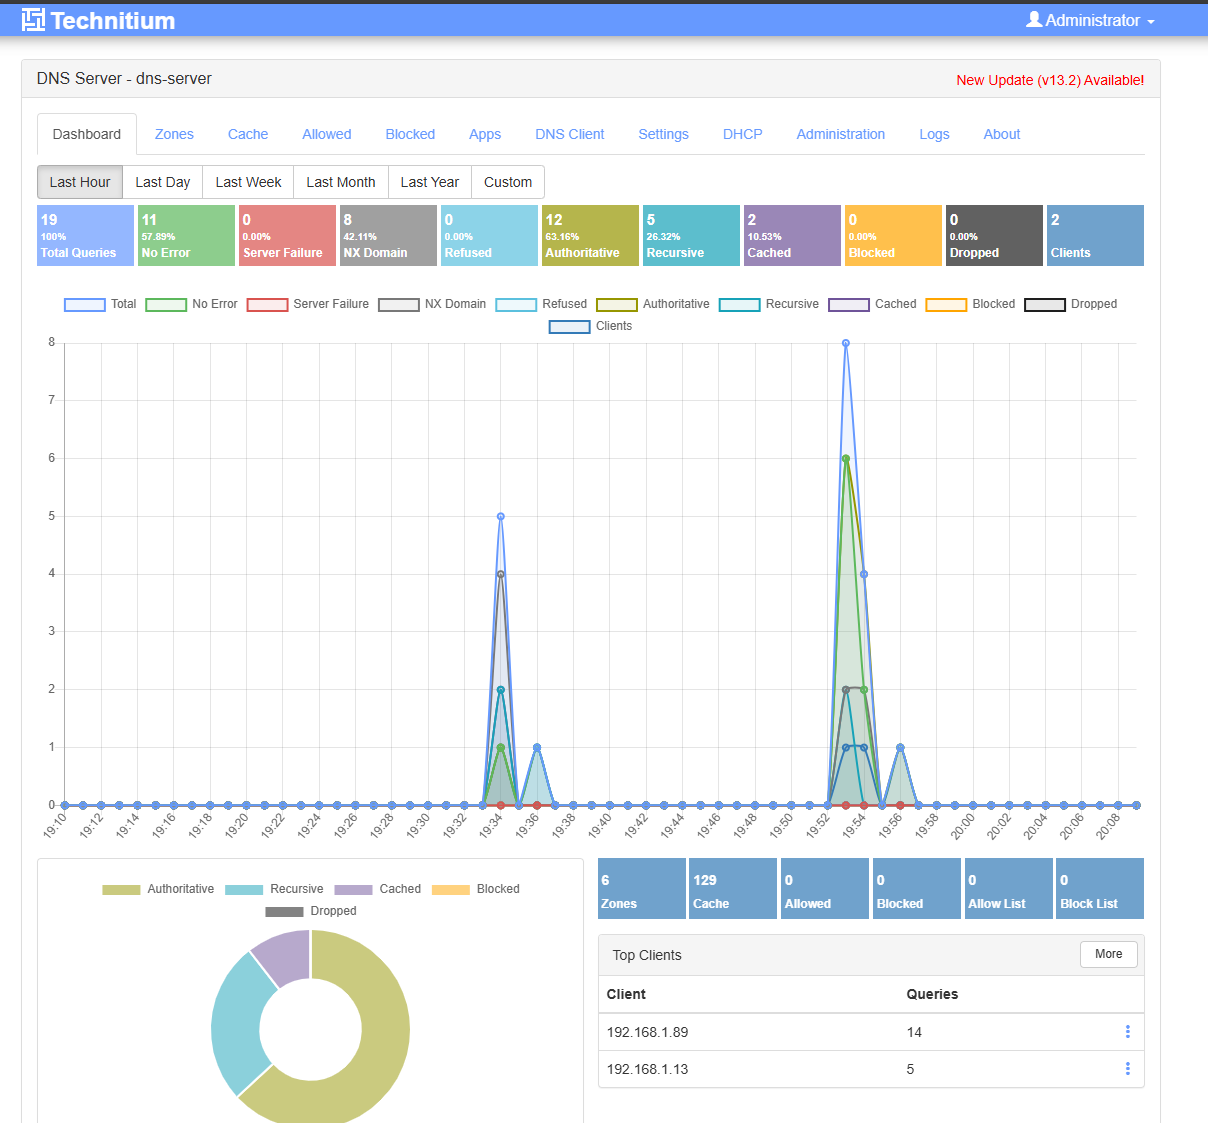
Task: Click the 129 Cache summary tile
Action: [x=734, y=889]
